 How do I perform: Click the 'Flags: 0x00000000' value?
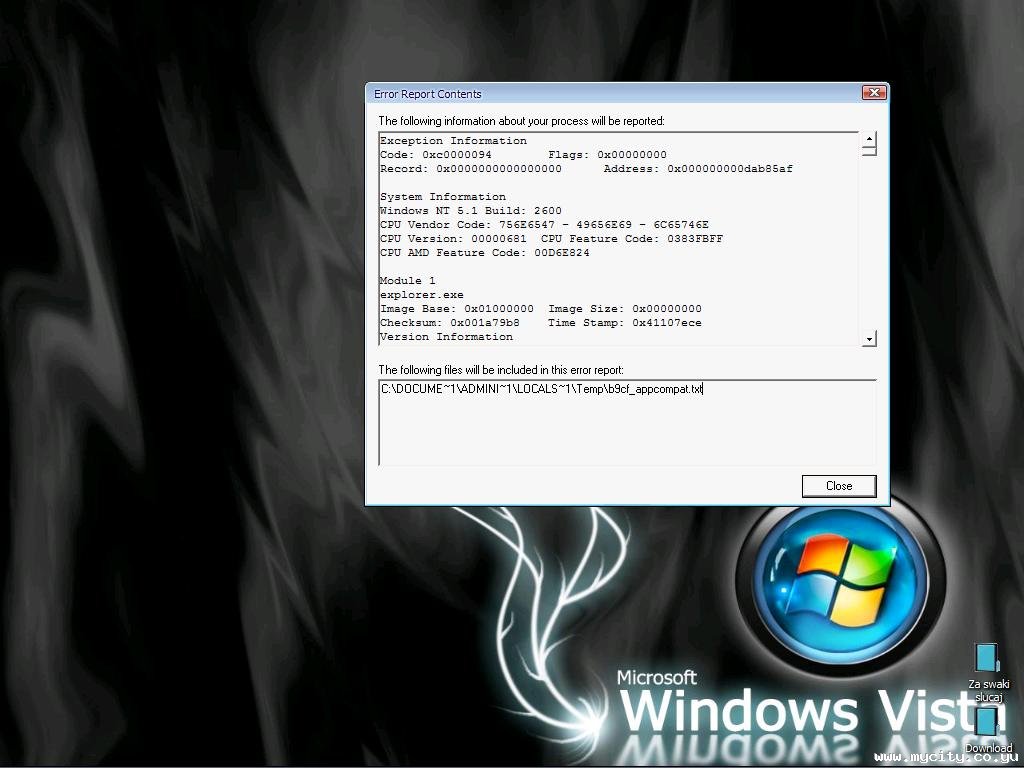(607, 155)
